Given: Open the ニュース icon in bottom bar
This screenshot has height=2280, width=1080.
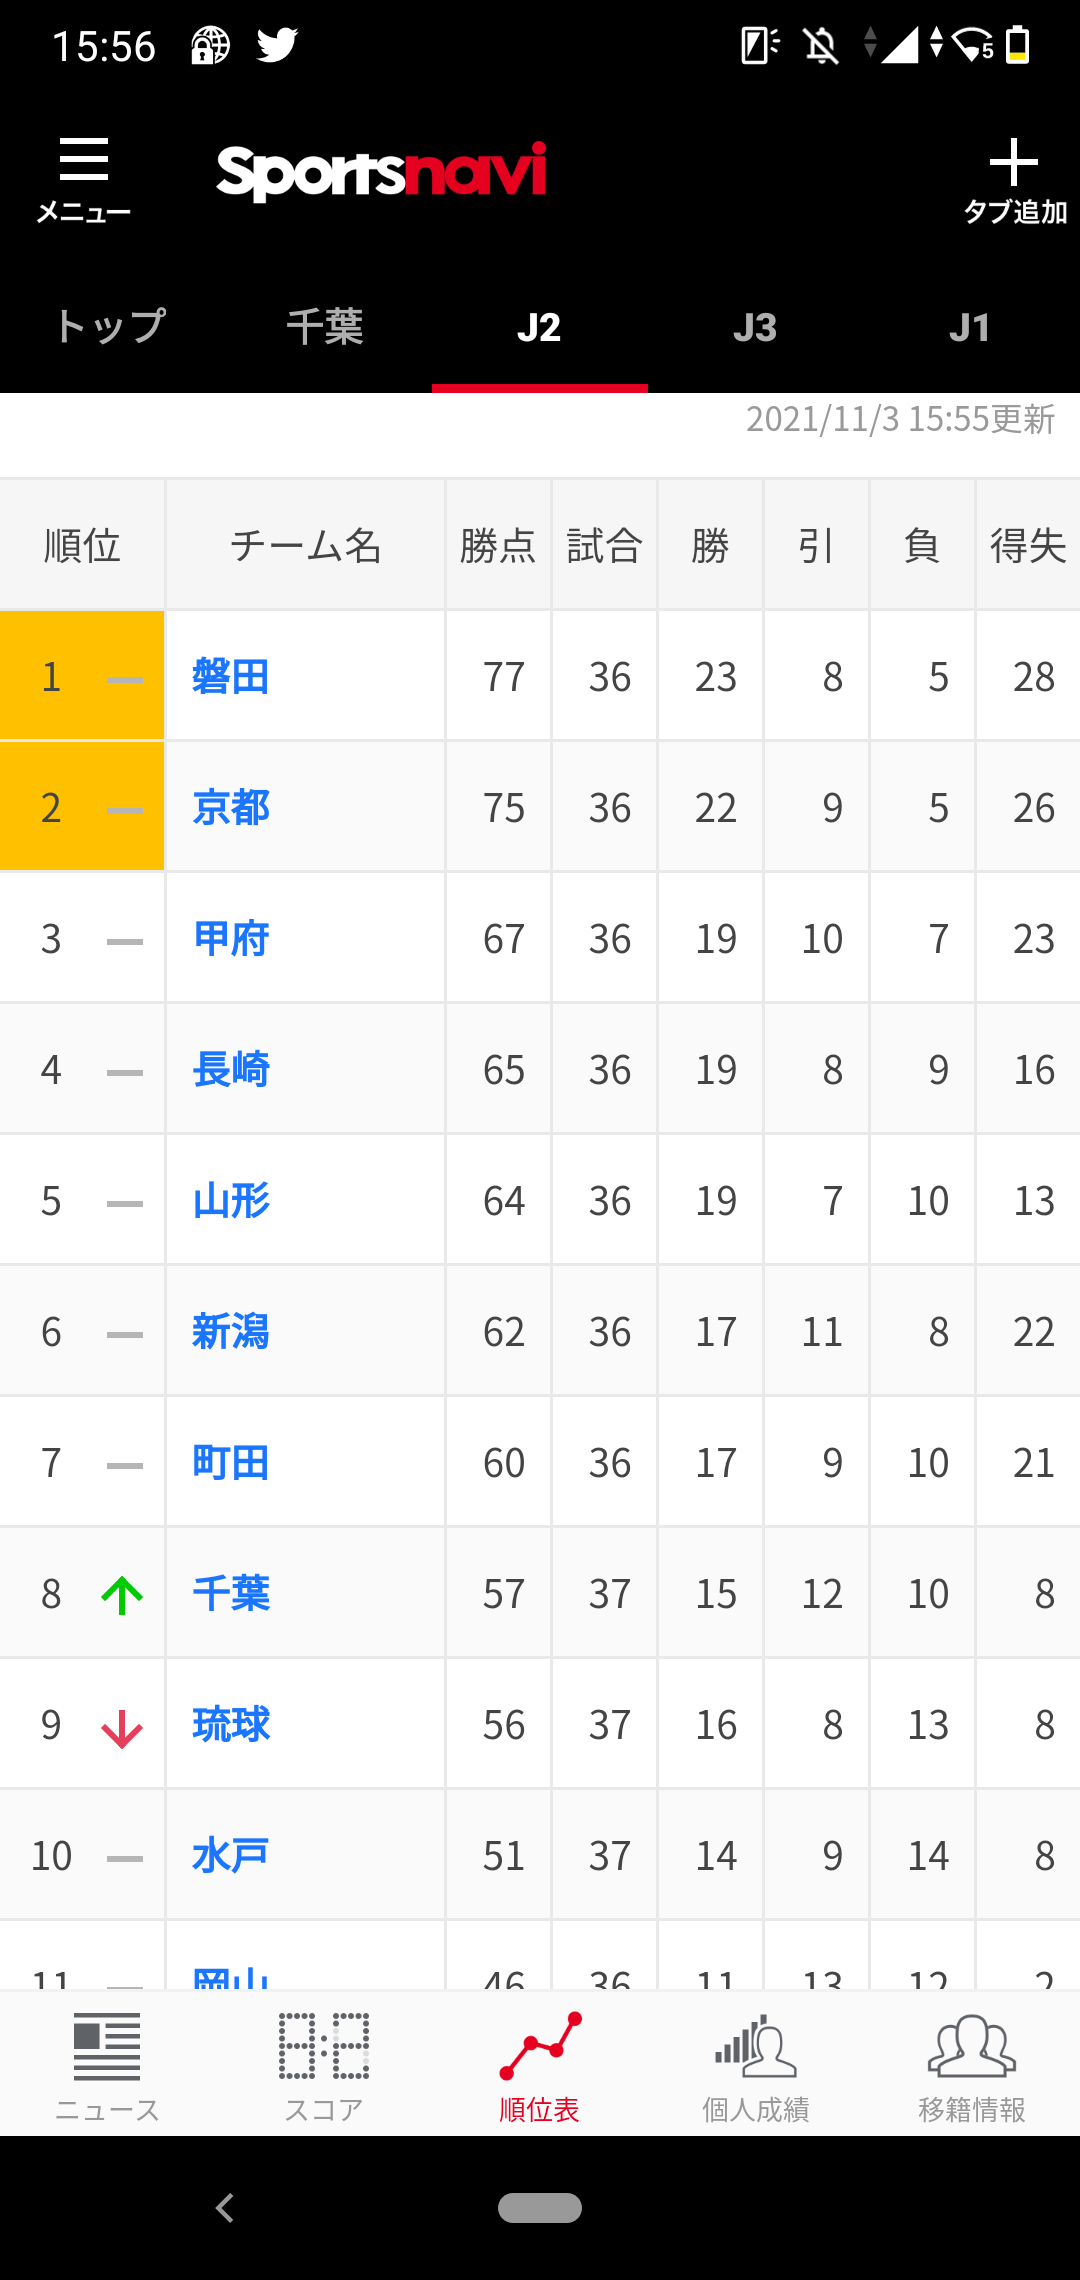Looking at the screenshot, I should coord(107,2047).
